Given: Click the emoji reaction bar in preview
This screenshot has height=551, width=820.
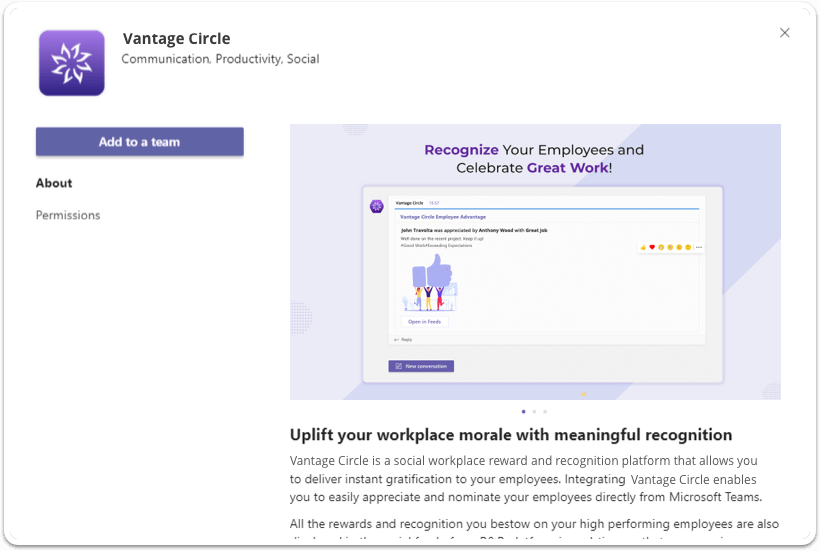Looking at the screenshot, I should 670,247.
